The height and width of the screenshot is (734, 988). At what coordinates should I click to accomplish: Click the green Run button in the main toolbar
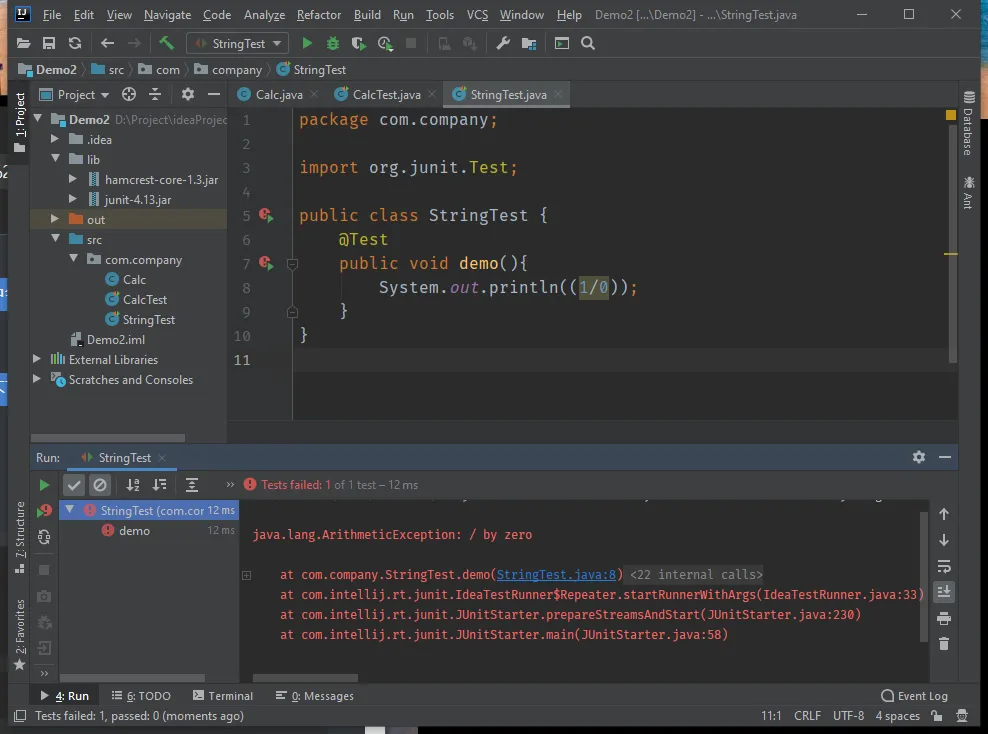click(x=307, y=43)
